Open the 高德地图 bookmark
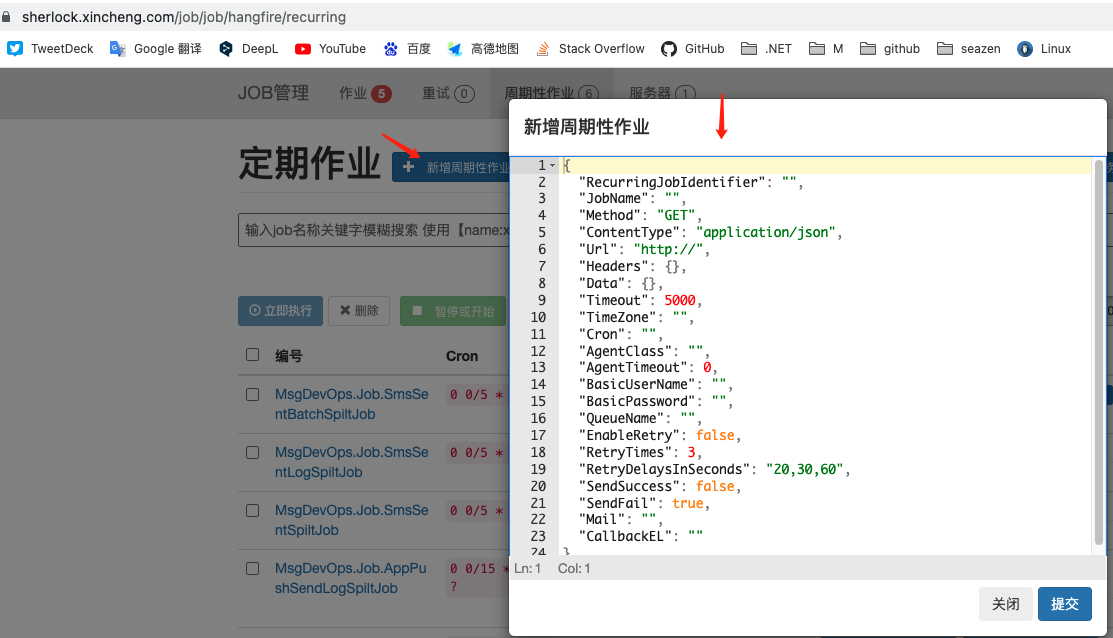Viewport: 1113px width, 638px height. click(x=483, y=48)
